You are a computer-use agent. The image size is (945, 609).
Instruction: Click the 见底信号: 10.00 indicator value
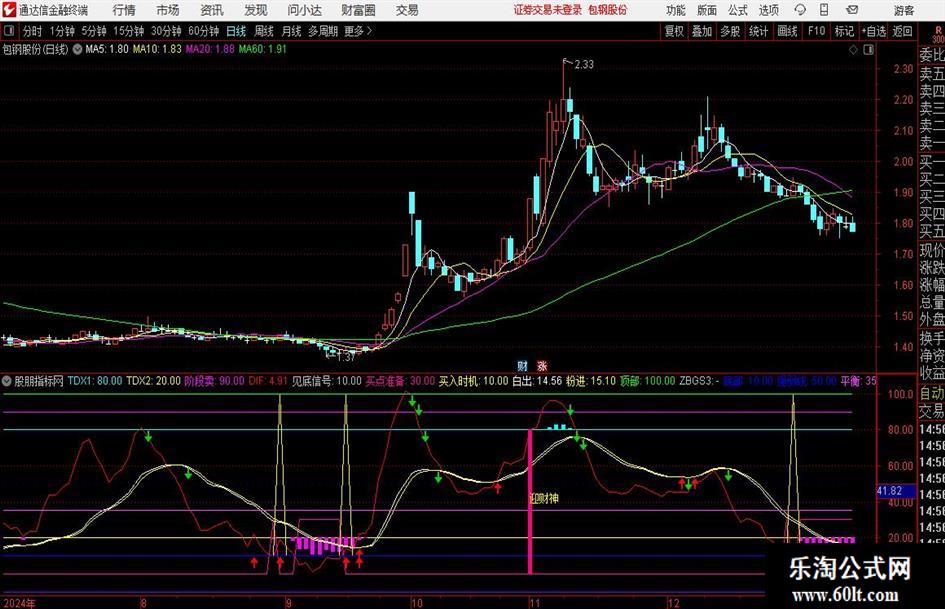327,381
